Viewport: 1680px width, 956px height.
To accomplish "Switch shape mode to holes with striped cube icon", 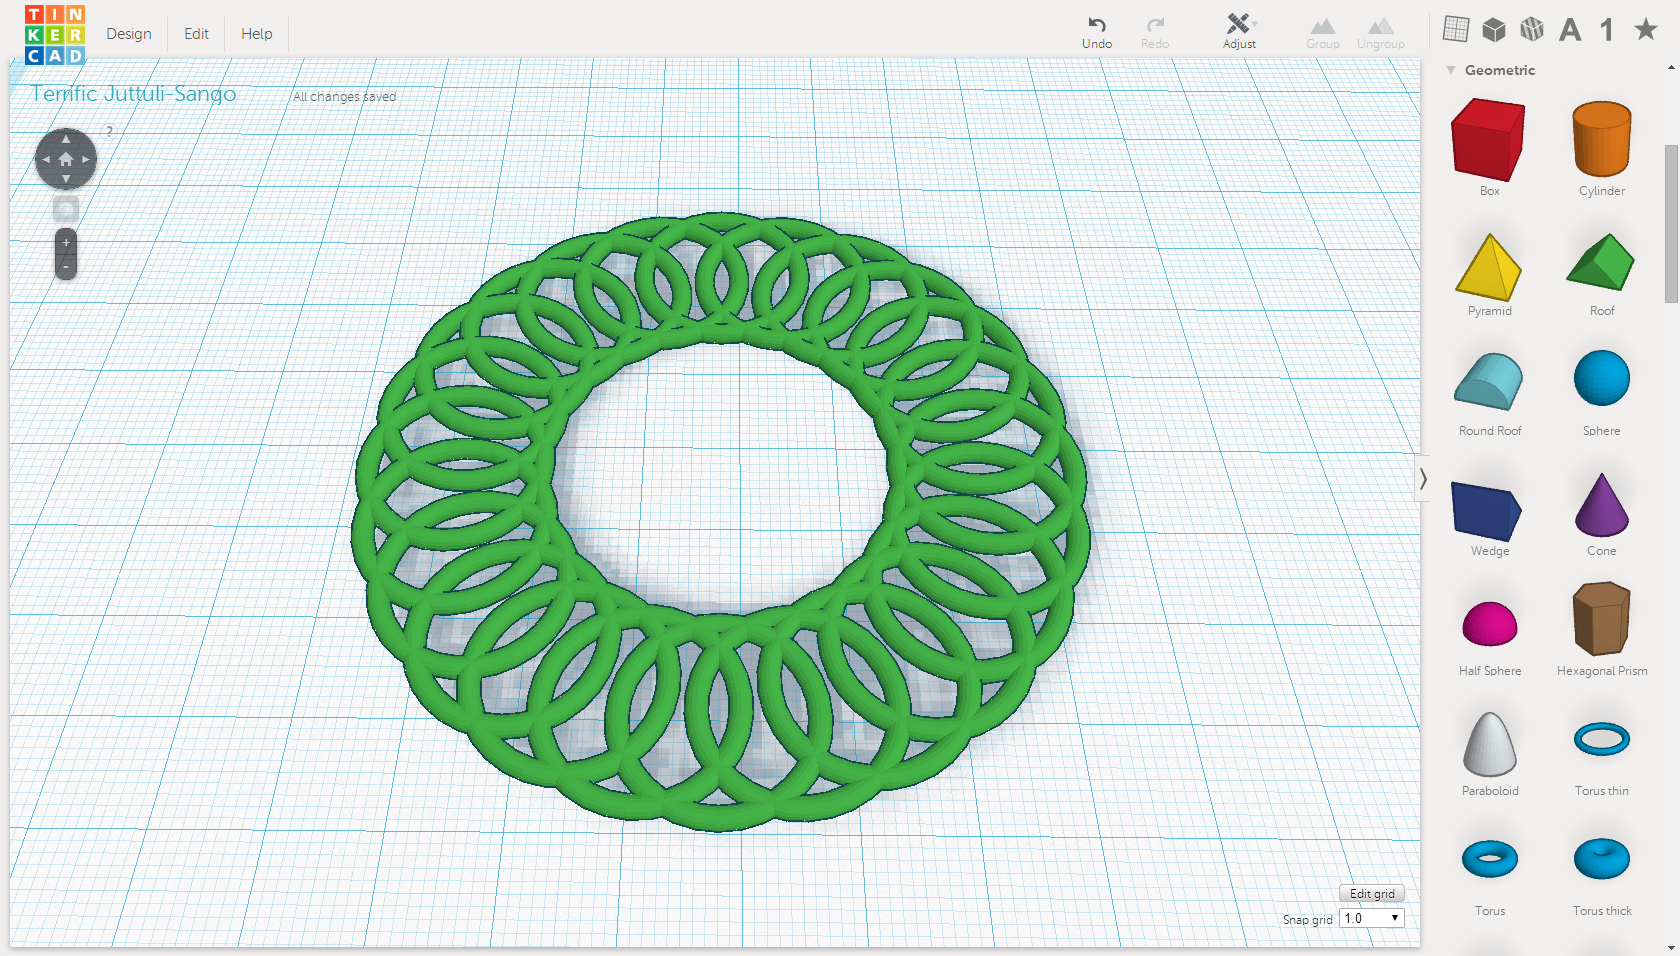I will (x=1531, y=29).
